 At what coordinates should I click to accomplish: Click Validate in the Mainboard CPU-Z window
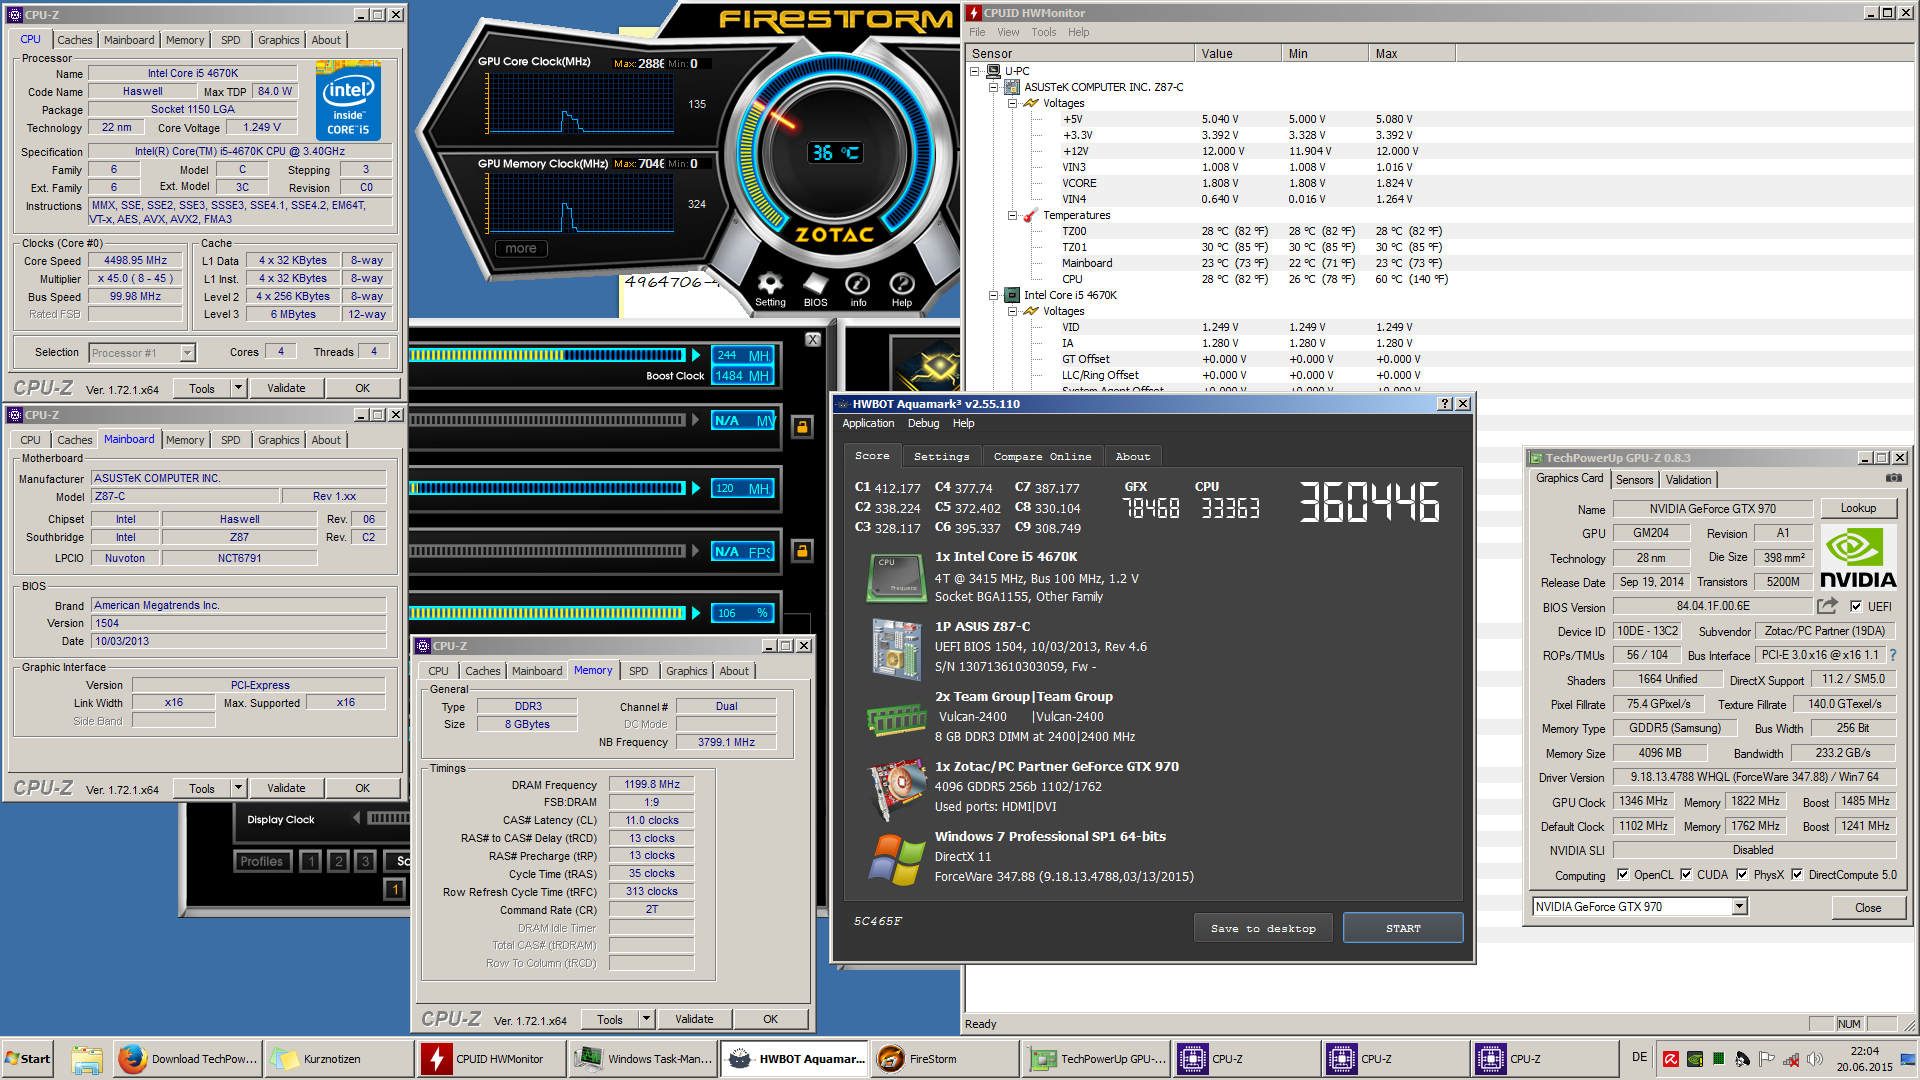click(x=286, y=788)
